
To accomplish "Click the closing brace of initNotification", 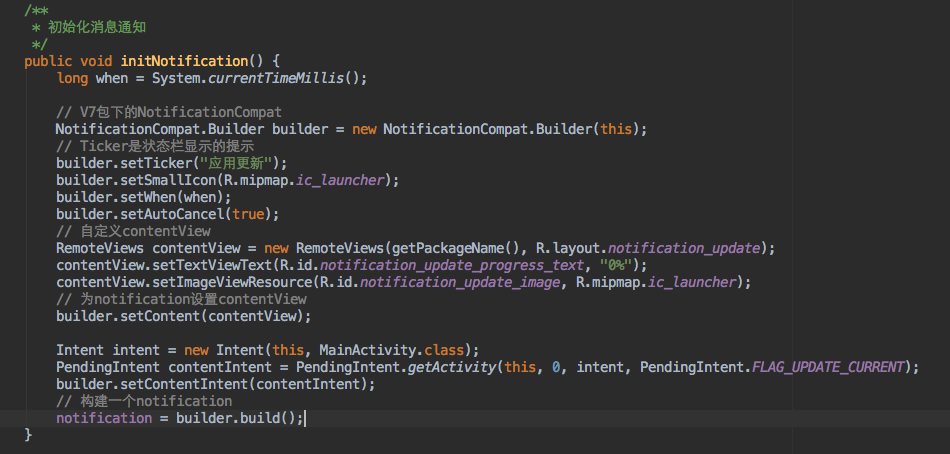I will (28, 435).
